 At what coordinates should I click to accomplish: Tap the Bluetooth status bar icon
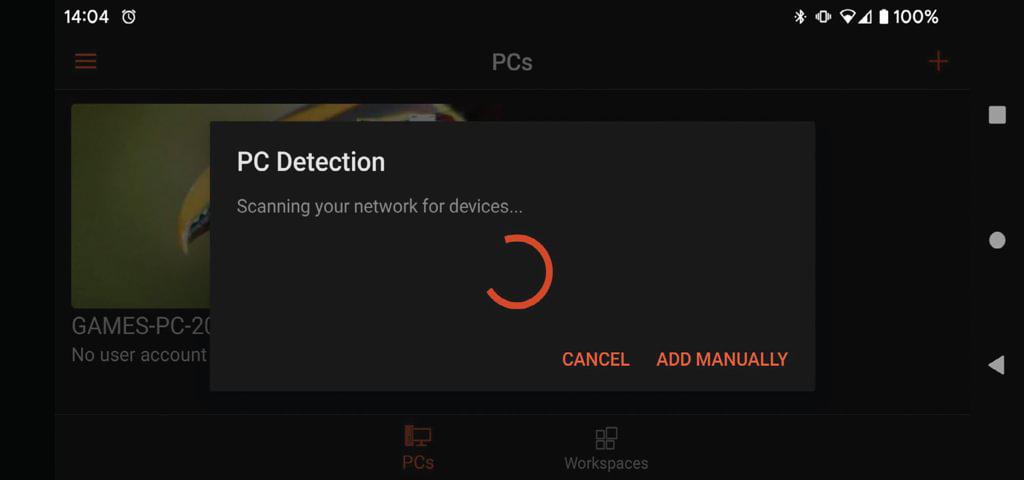(x=799, y=17)
